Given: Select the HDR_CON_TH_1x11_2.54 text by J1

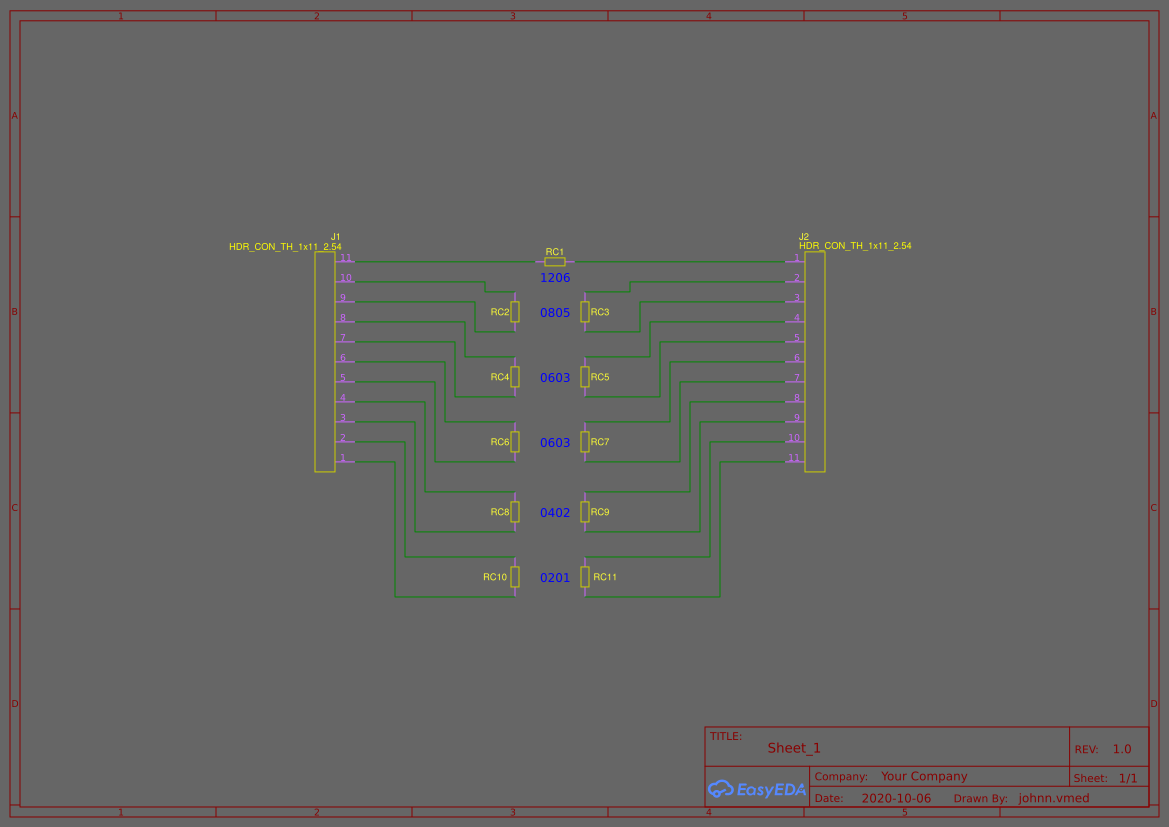Looking at the screenshot, I should 286,246.
